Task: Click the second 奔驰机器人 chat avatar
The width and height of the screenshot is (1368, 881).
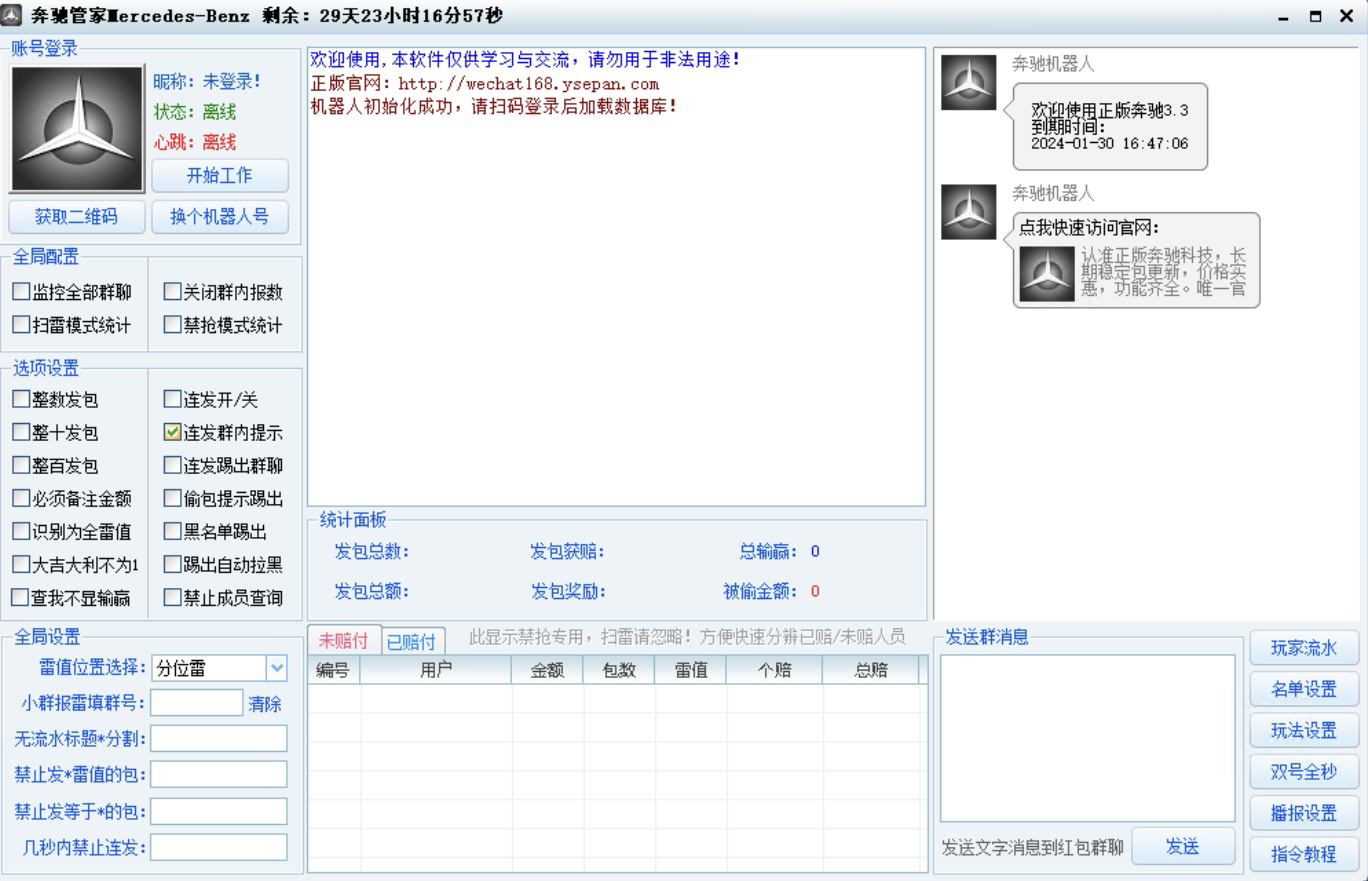Action: [x=968, y=212]
